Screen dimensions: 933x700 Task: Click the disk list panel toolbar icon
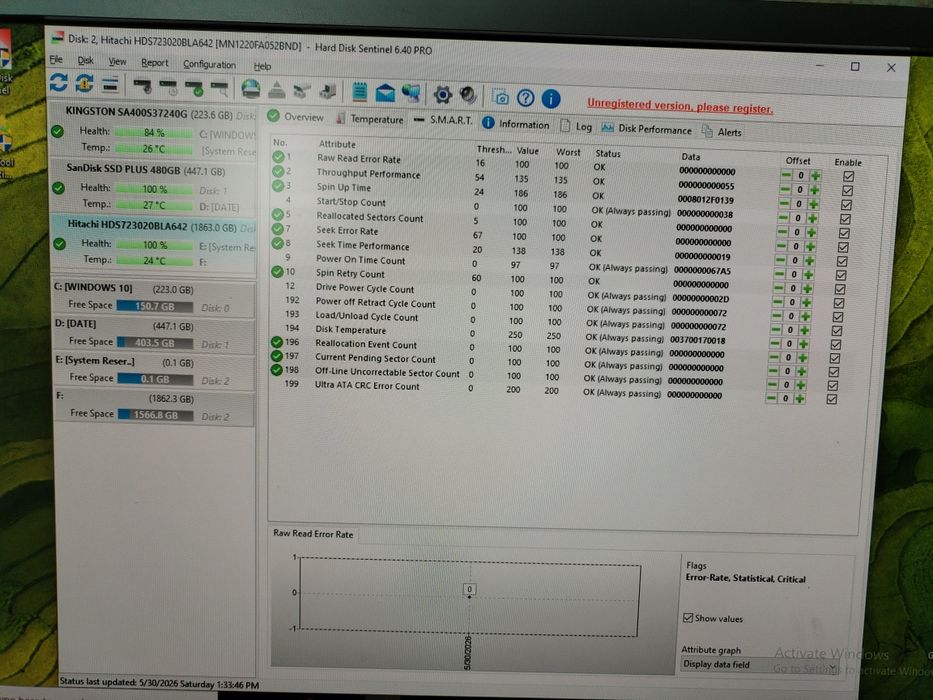110,85
